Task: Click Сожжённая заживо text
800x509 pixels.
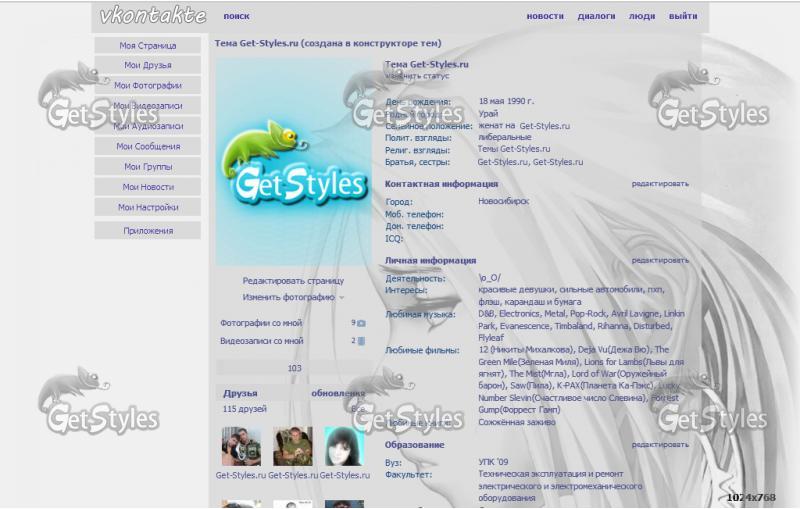Action: click(x=516, y=422)
